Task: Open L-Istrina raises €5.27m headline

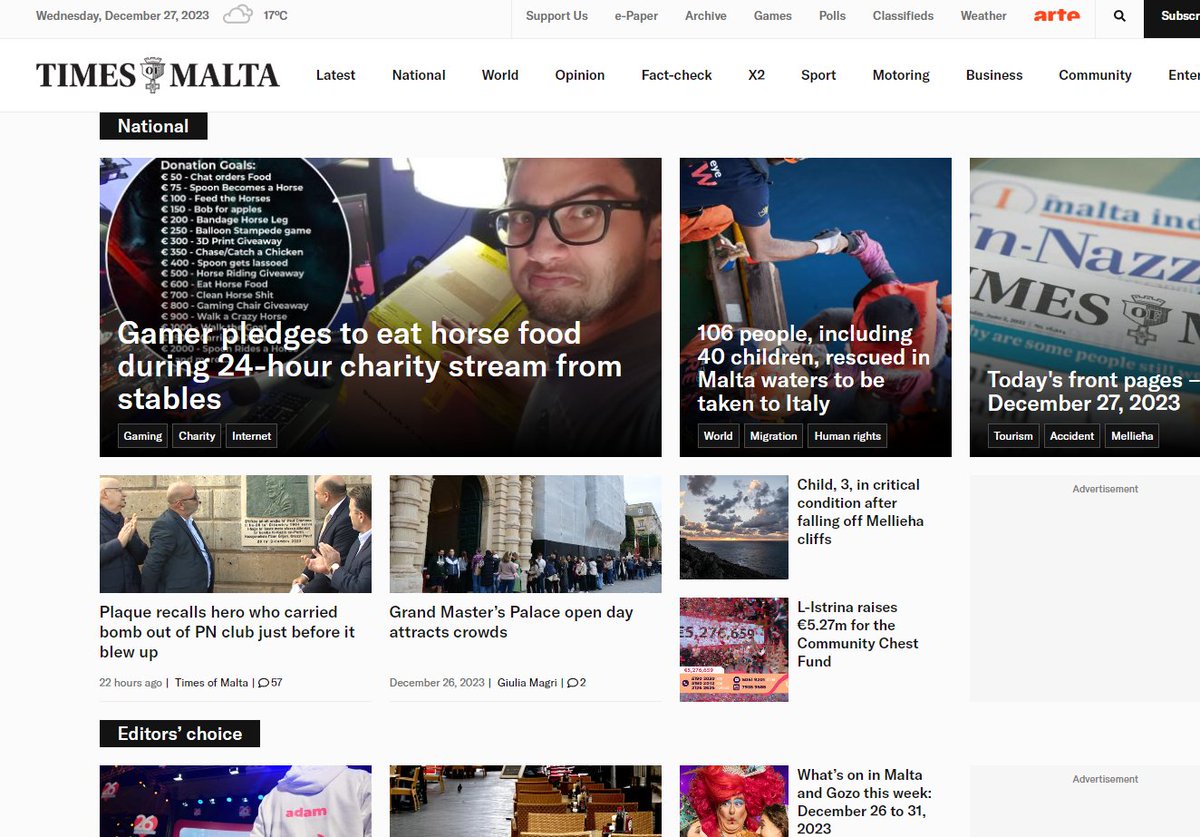Action: coord(858,634)
